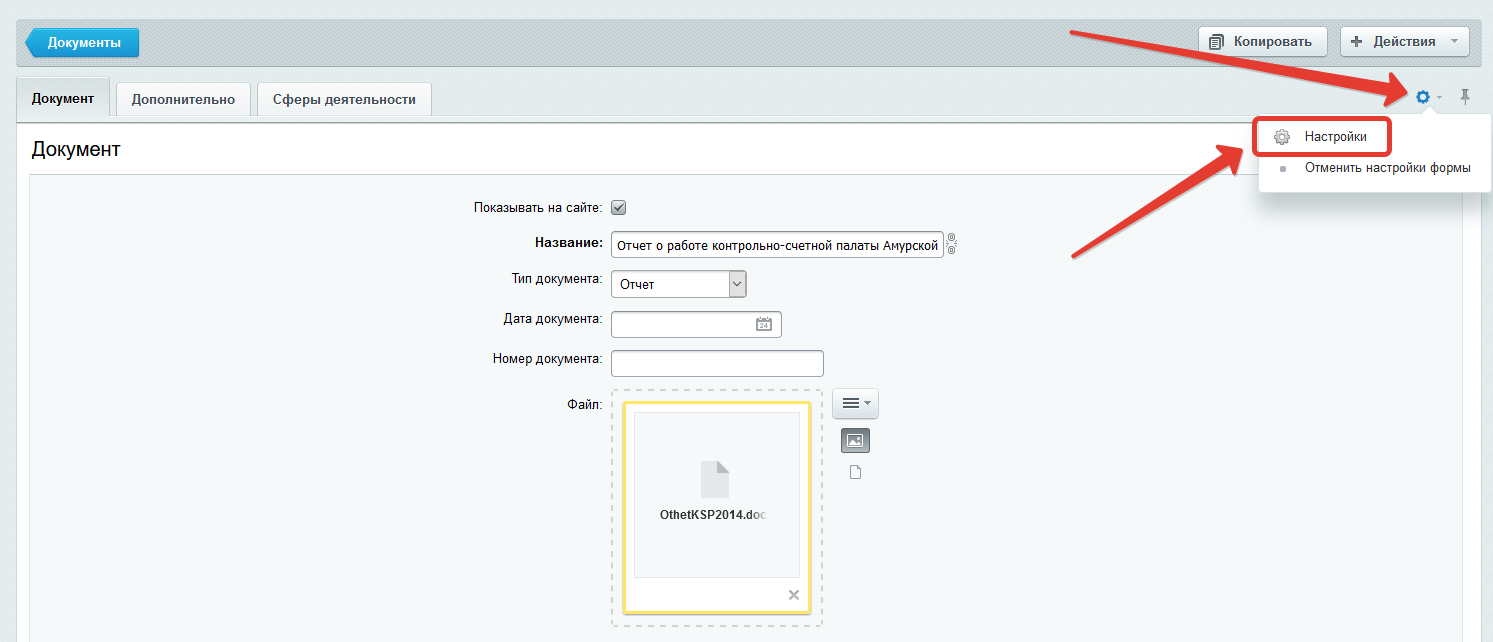Open the Сферы деятельности tab
The image size is (1493, 642).
click(x=344, y=99)
